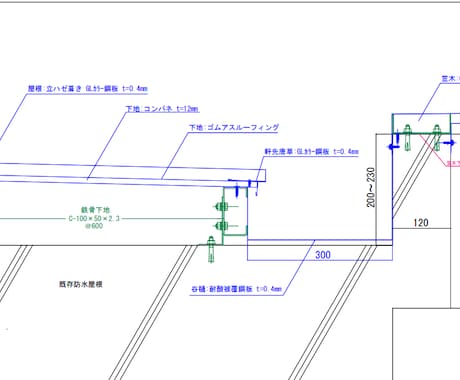Select the '下地:コンパネ t=12mm' annotation
This screenshot has width=460, height=380.
pyautogui.click(x=162, y=109)
